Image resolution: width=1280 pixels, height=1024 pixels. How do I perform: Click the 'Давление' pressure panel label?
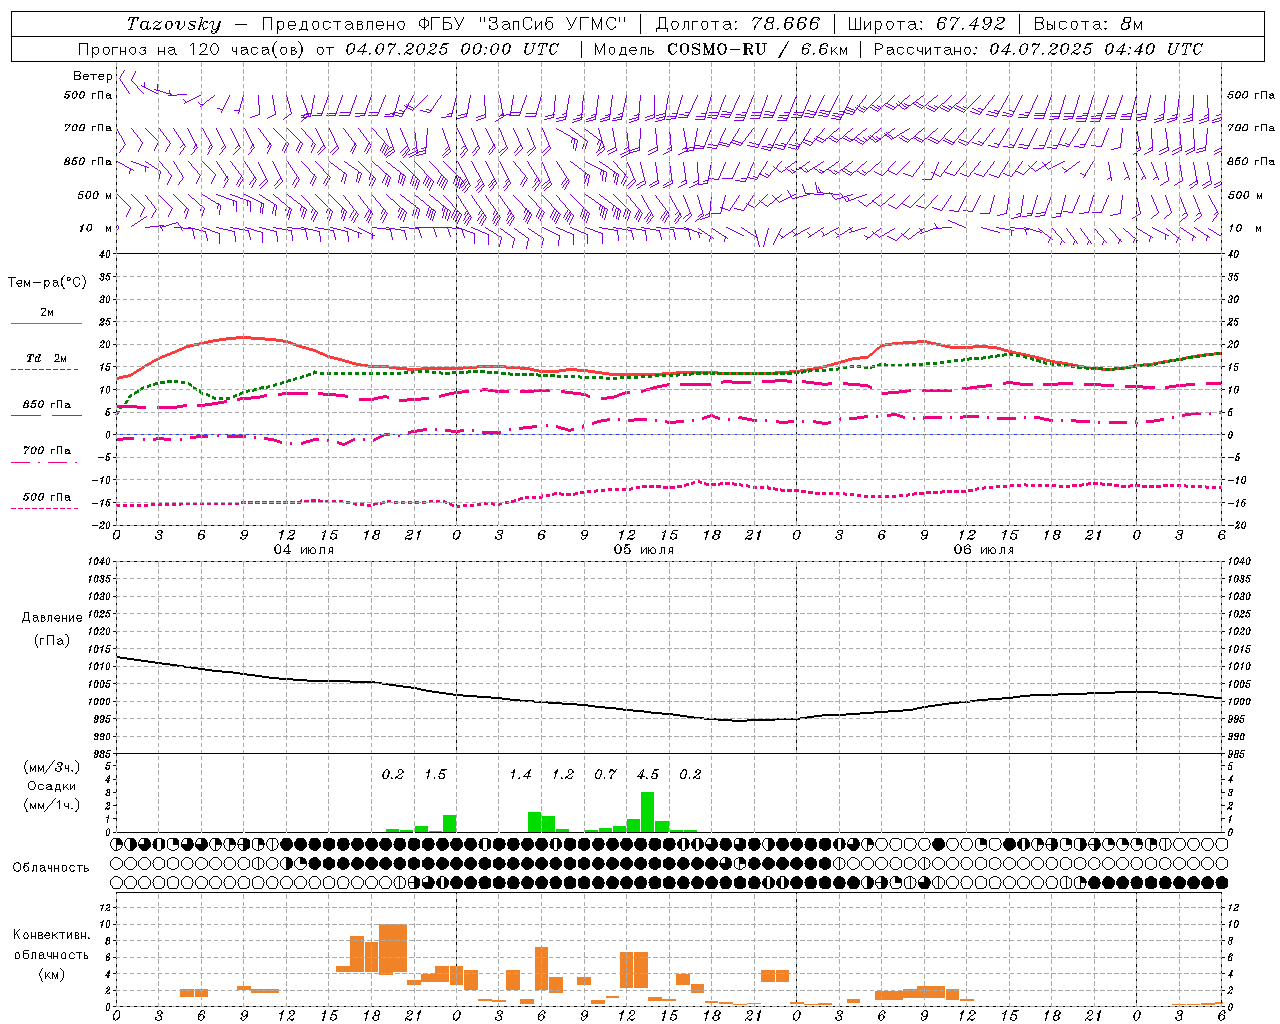click(x=52, y=618)
